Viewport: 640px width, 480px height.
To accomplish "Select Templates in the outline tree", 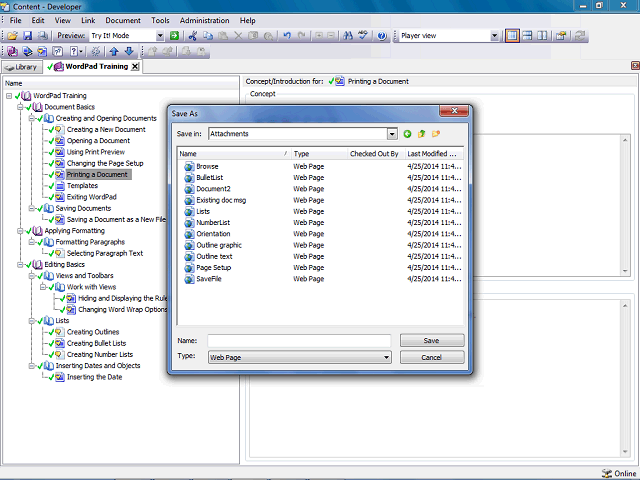I will point(82,186).
